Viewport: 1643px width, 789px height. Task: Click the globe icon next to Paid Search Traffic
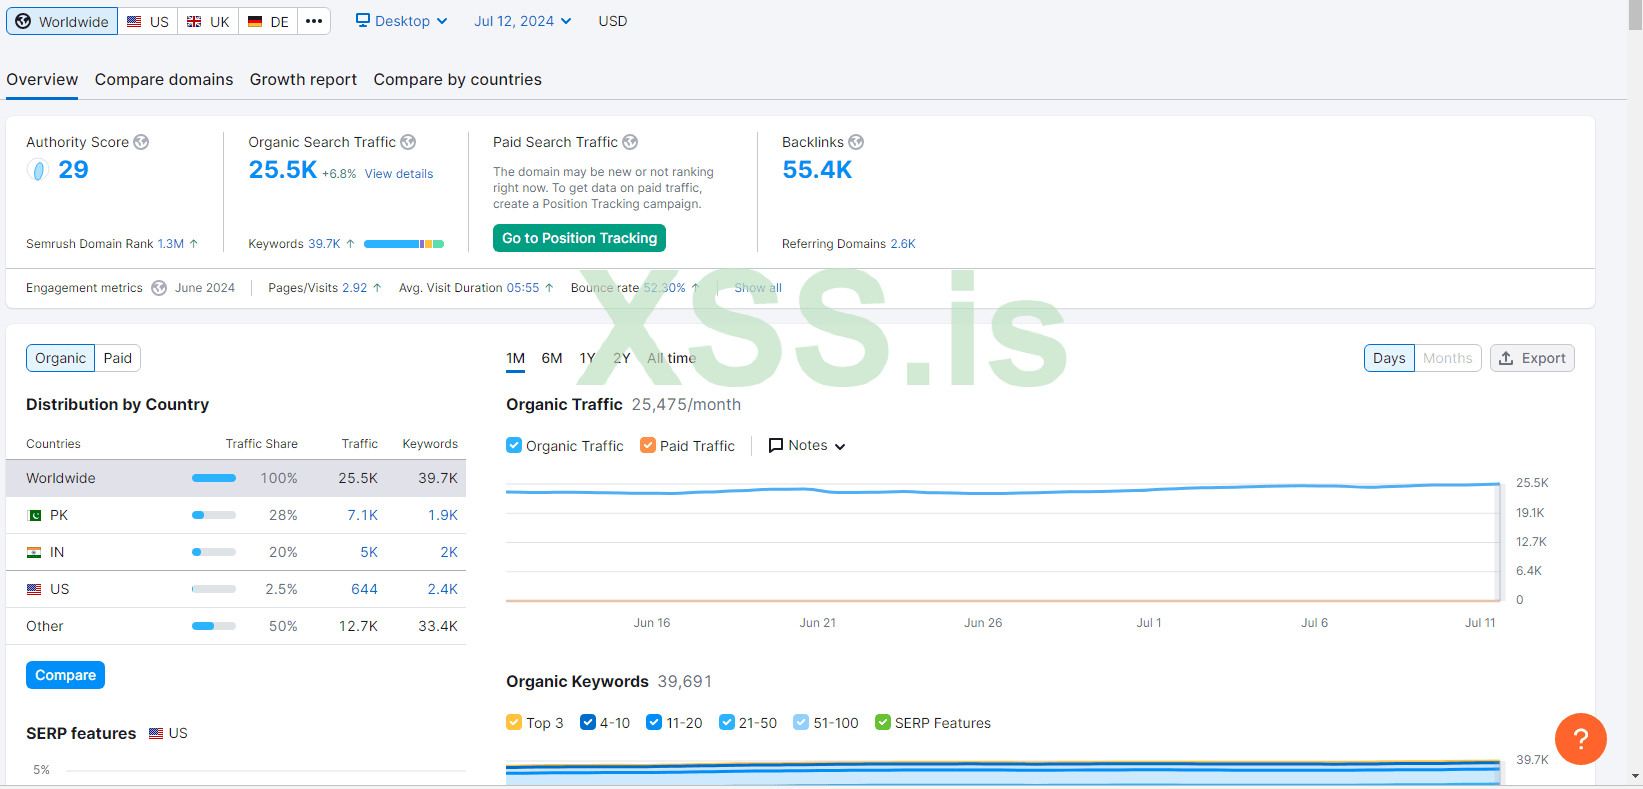(630, 142)
